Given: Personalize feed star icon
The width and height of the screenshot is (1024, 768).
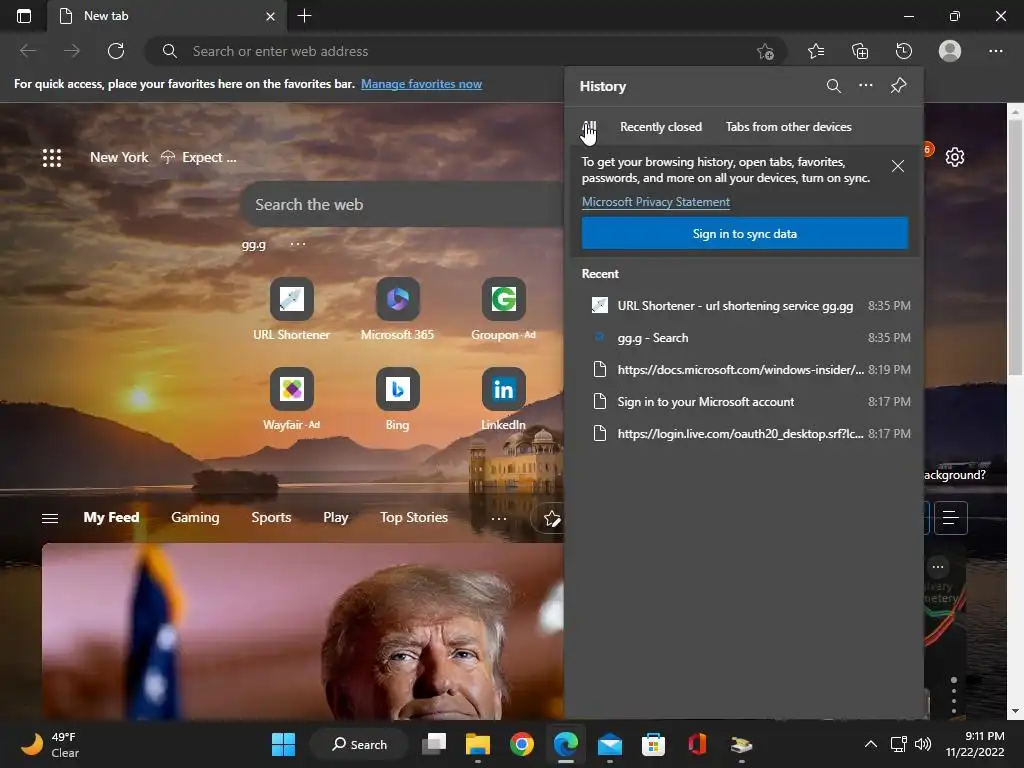Looking at the screenshot, I should [551, 519].
